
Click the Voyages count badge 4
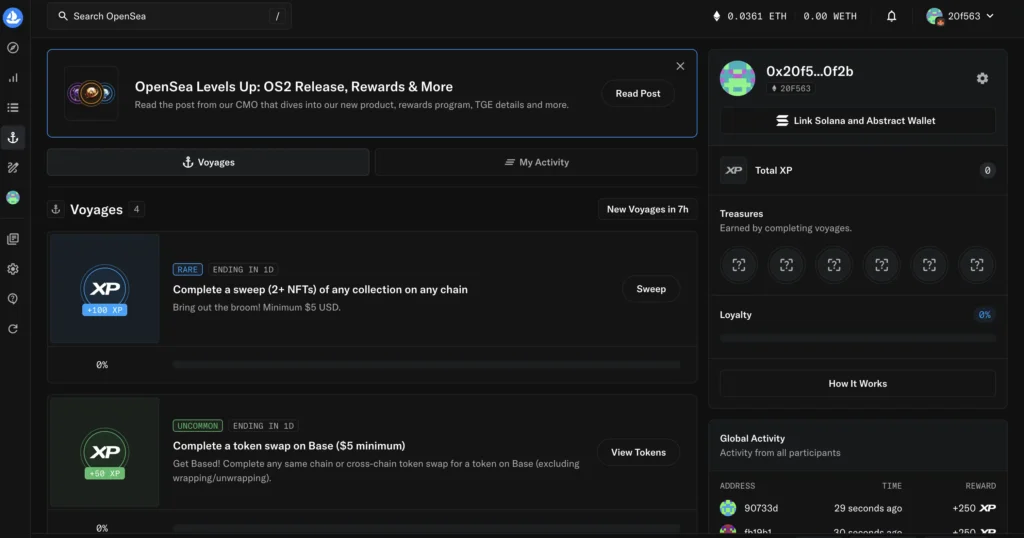(136, 210)
